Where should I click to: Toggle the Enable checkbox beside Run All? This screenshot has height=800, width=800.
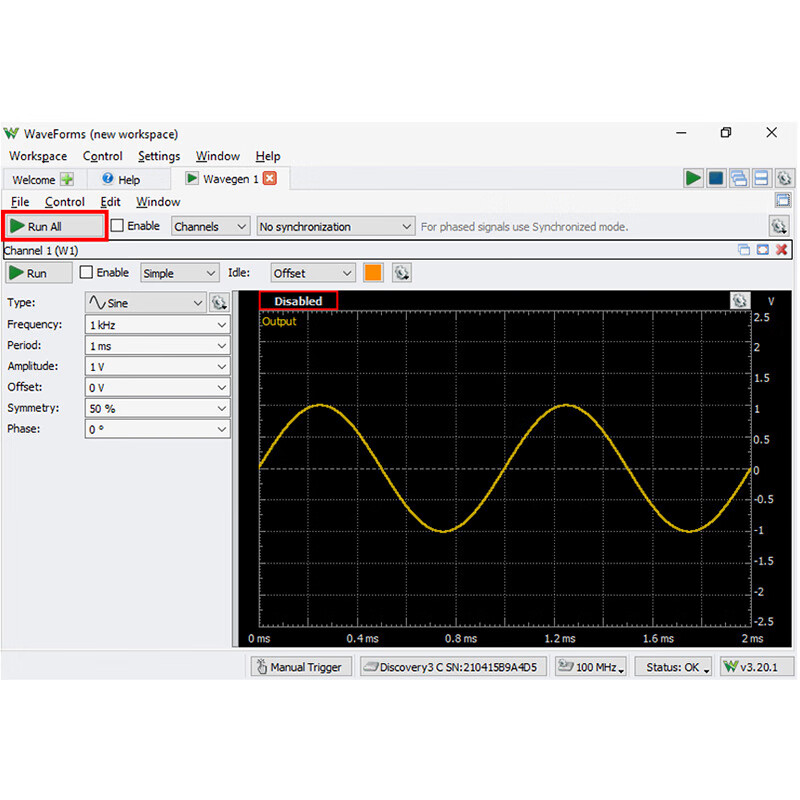coord(117,226)
